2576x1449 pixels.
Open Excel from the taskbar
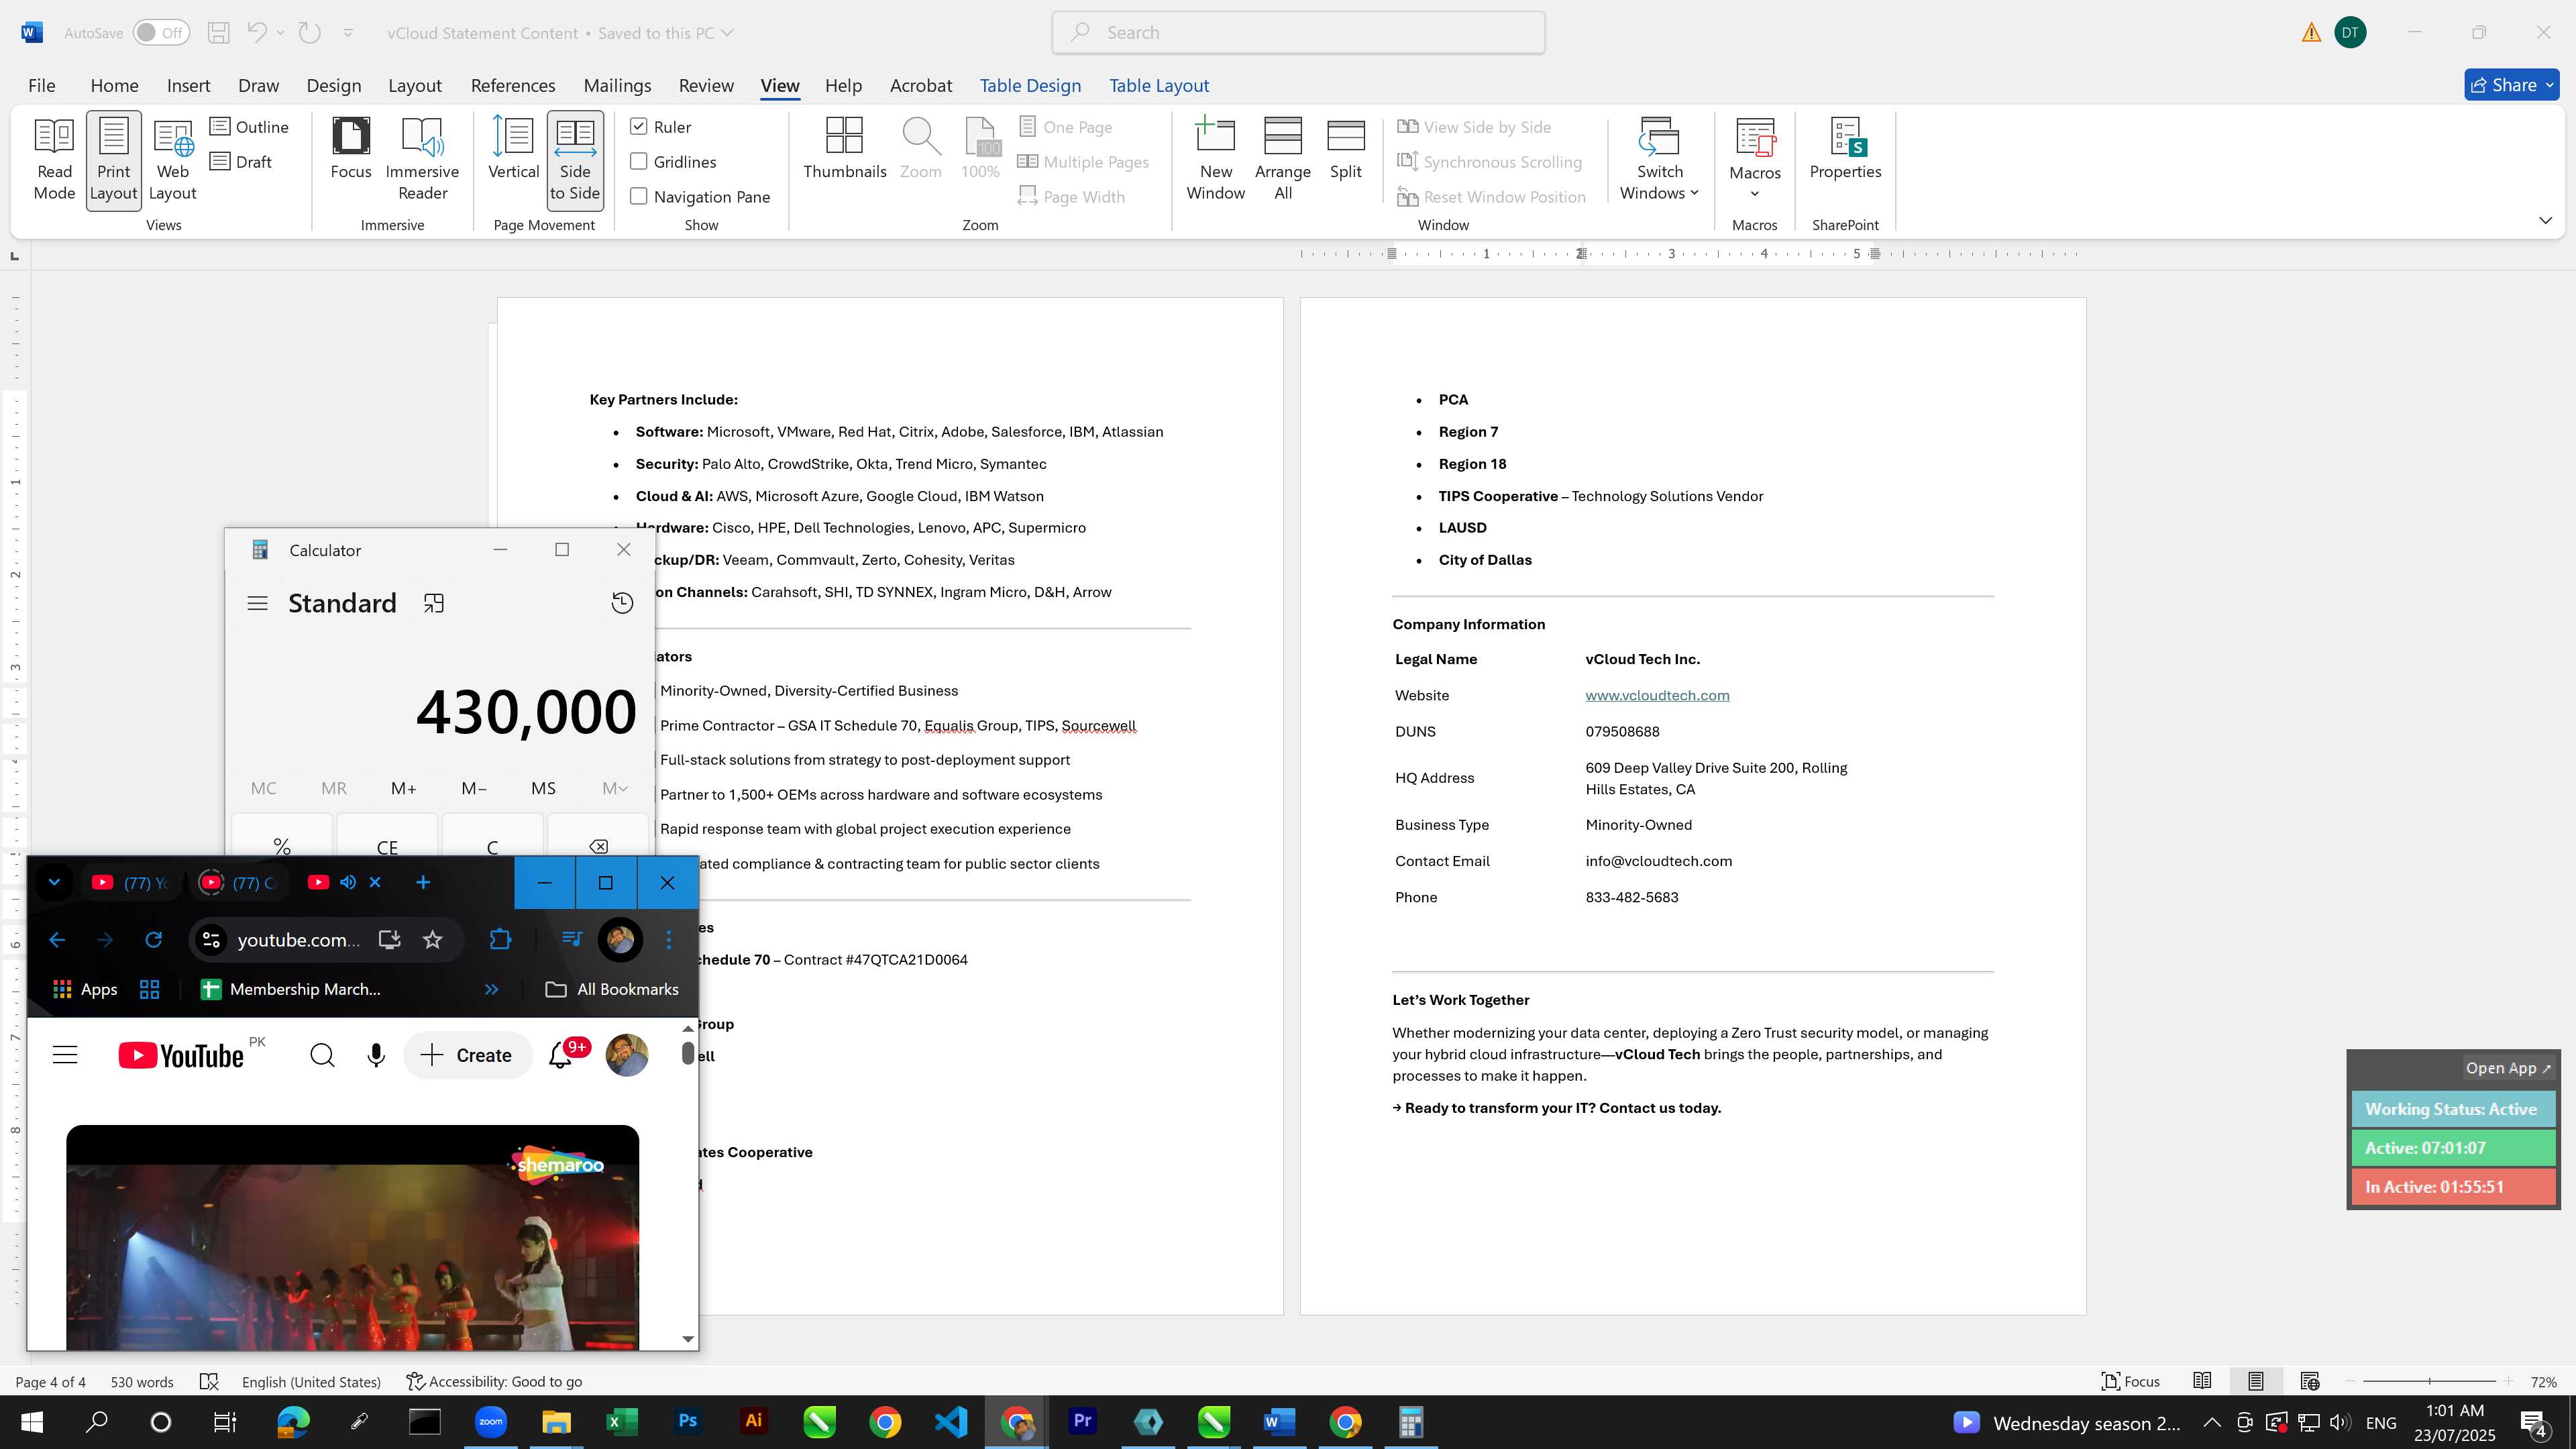pyautogui.click(x=621, y=1422)
